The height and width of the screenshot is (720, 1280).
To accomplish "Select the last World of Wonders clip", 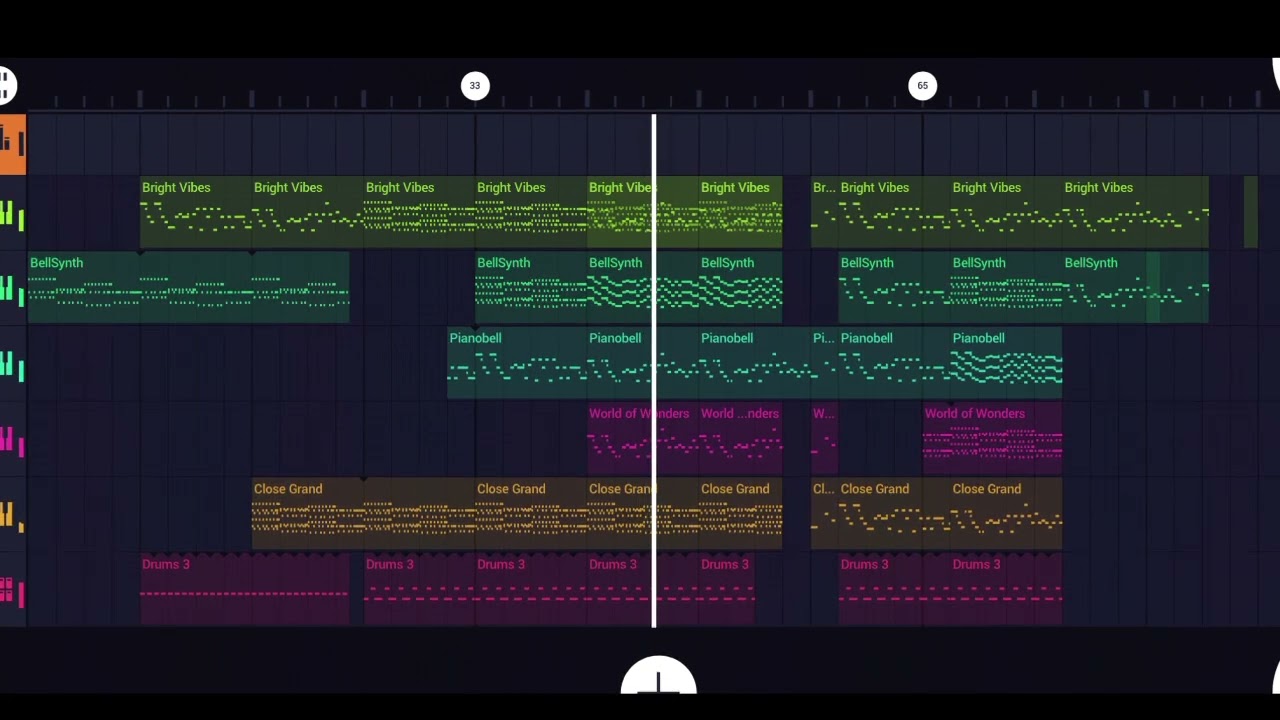I will coord(993,438).
